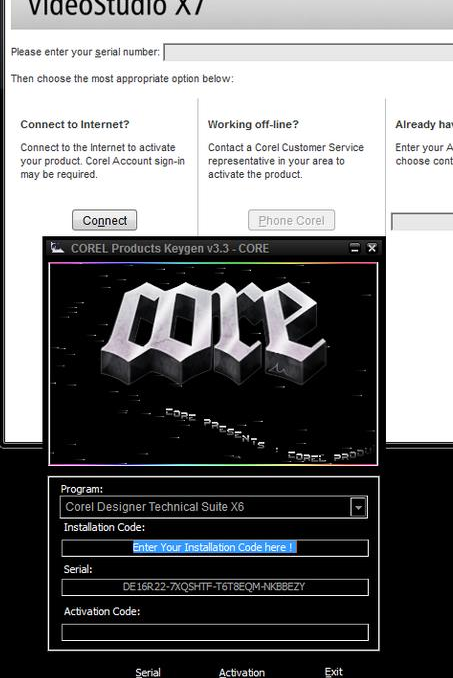Close the COREL Products Keygen window
Viewport: 453px width, 678px height.
point(372,248)
